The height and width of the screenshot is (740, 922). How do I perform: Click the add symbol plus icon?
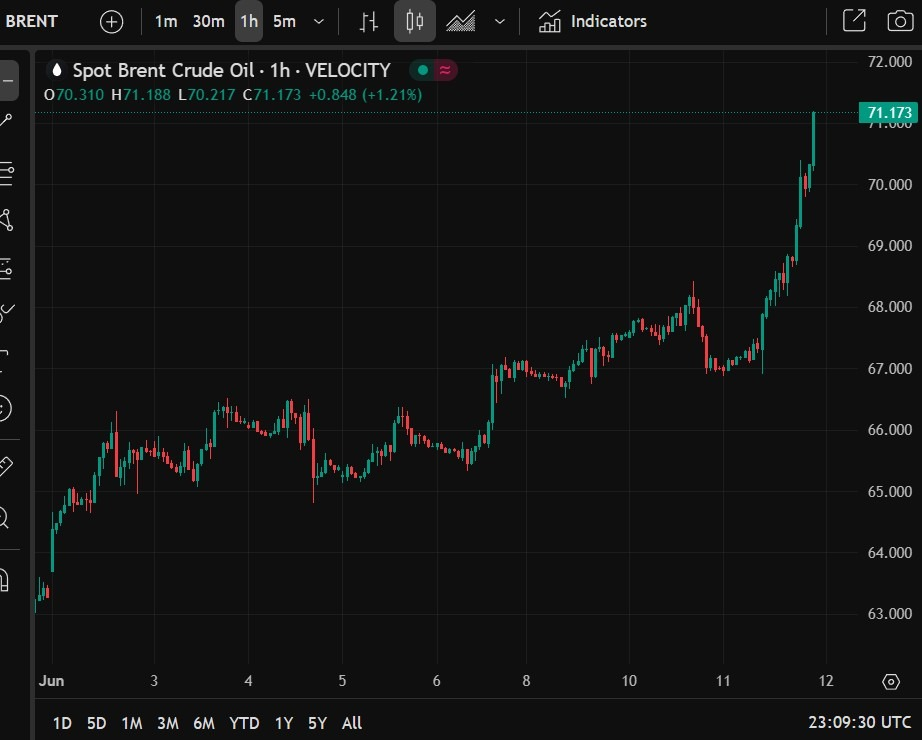coord(111,22)
